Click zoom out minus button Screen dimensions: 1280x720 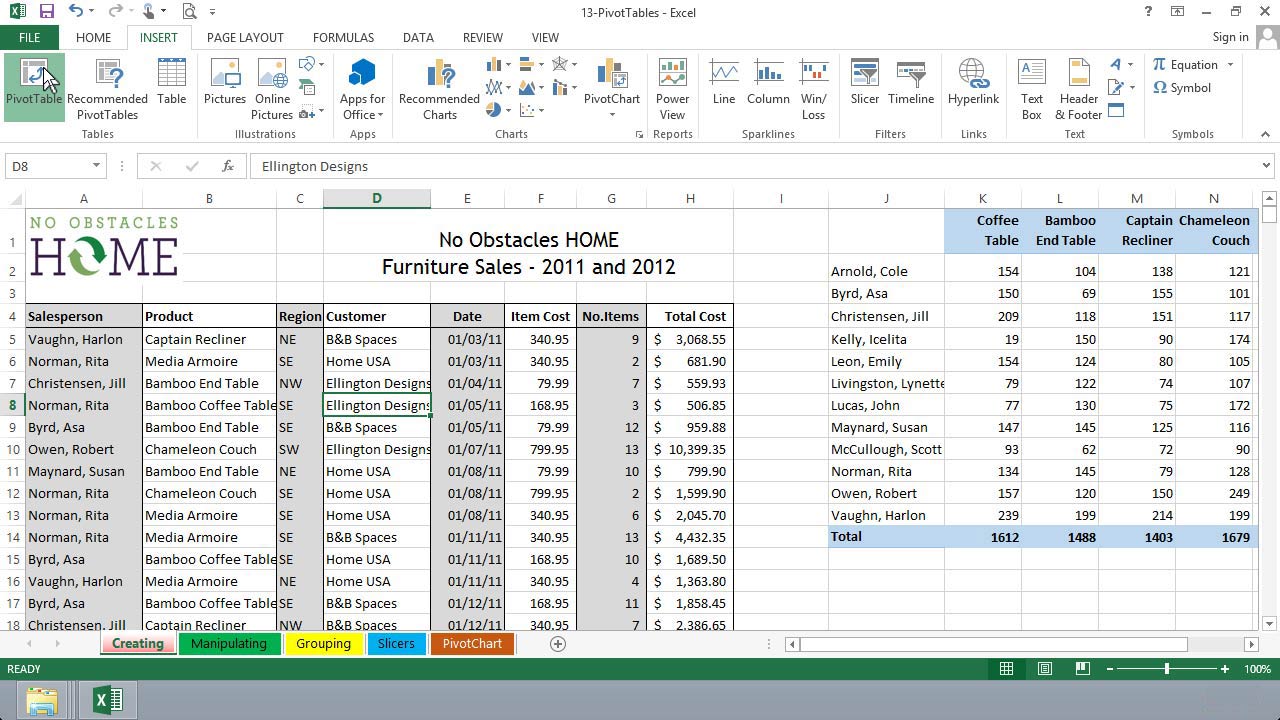1109,669
